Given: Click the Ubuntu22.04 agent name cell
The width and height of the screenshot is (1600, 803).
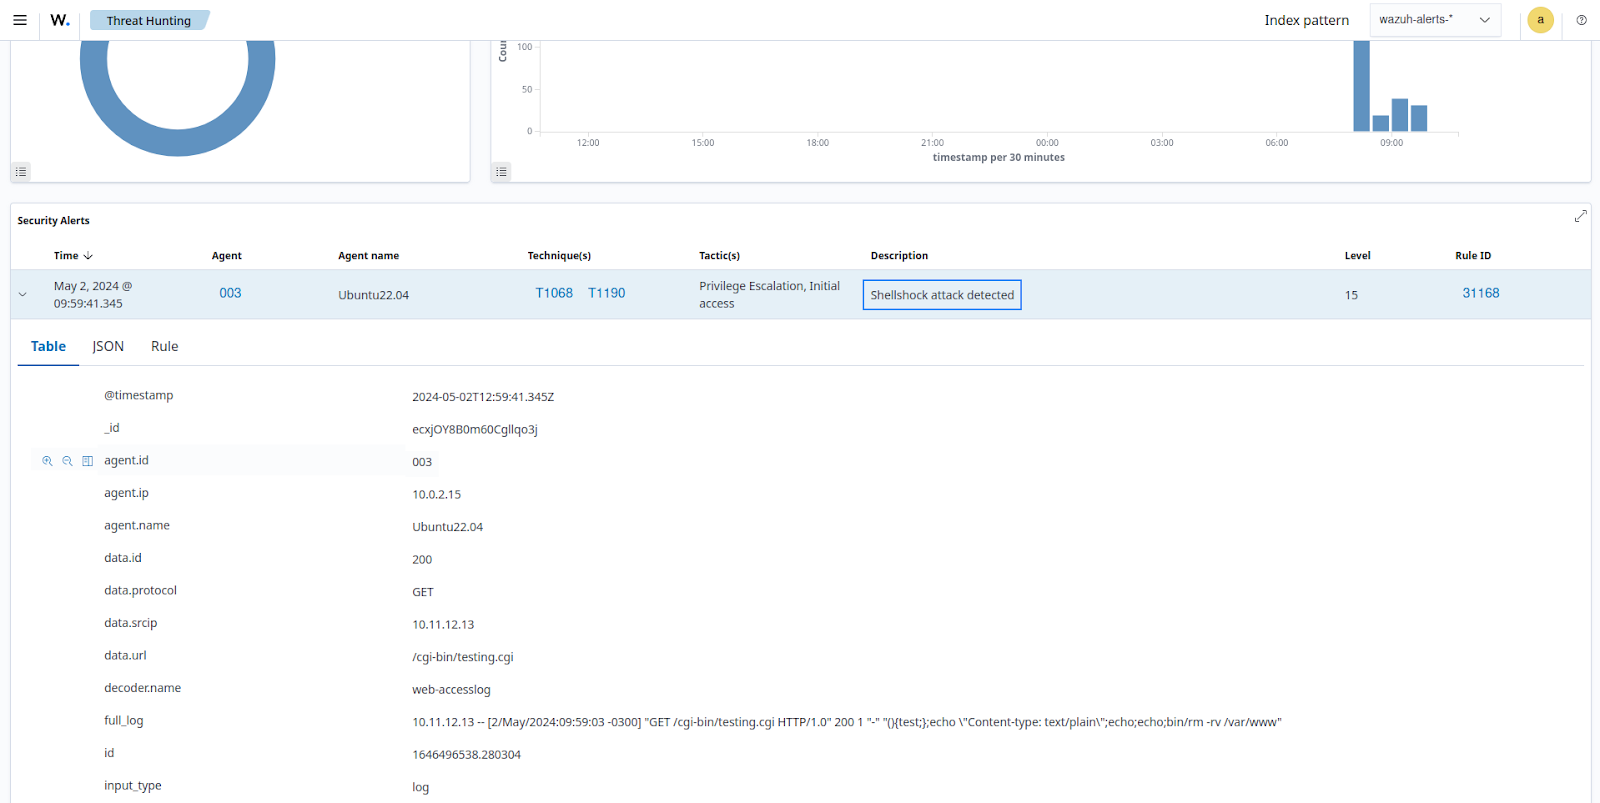Looking at the screenshot, I should pyautogui.click(x=373, y=295).
